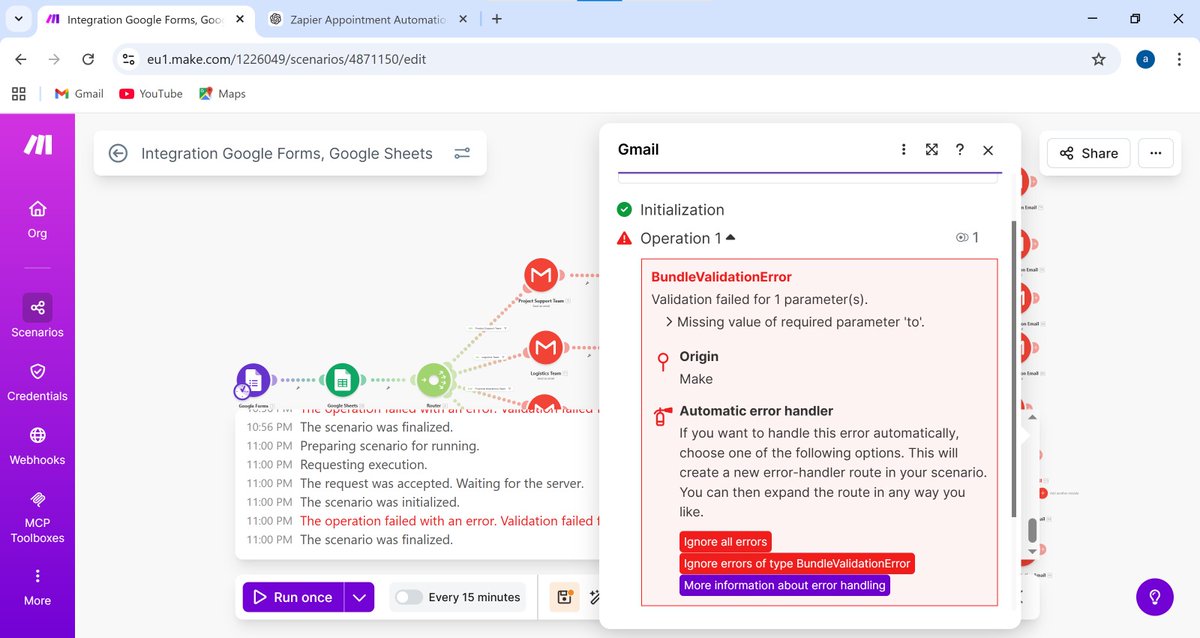Image resolution: width=1200 pixels, height=638 pixels.
Task: Click the address bar URL
Action: [x=286, y=59]
